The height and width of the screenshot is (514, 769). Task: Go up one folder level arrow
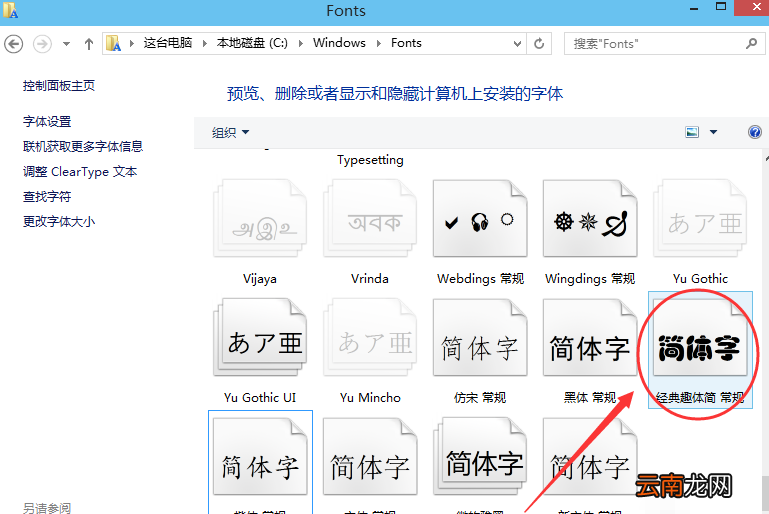point(89,44)
